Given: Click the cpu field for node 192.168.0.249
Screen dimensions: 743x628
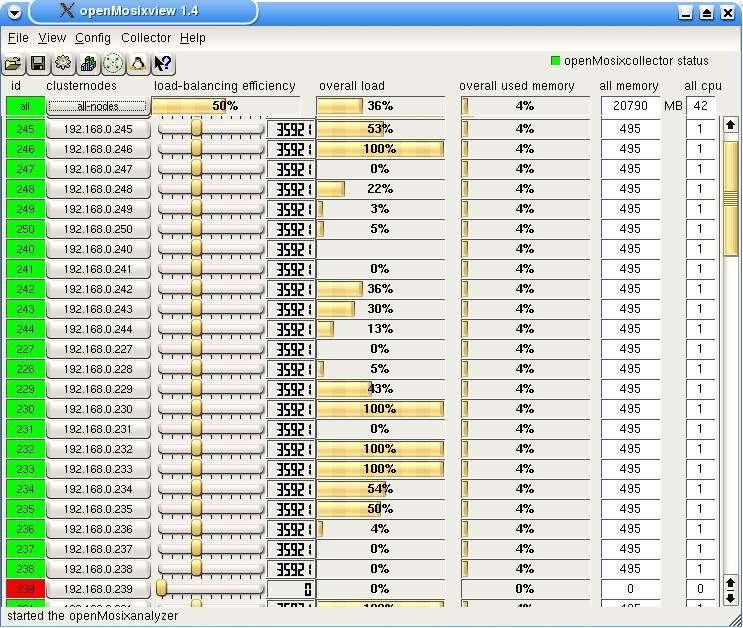Looking at the screenshot, I should point(700,209).
